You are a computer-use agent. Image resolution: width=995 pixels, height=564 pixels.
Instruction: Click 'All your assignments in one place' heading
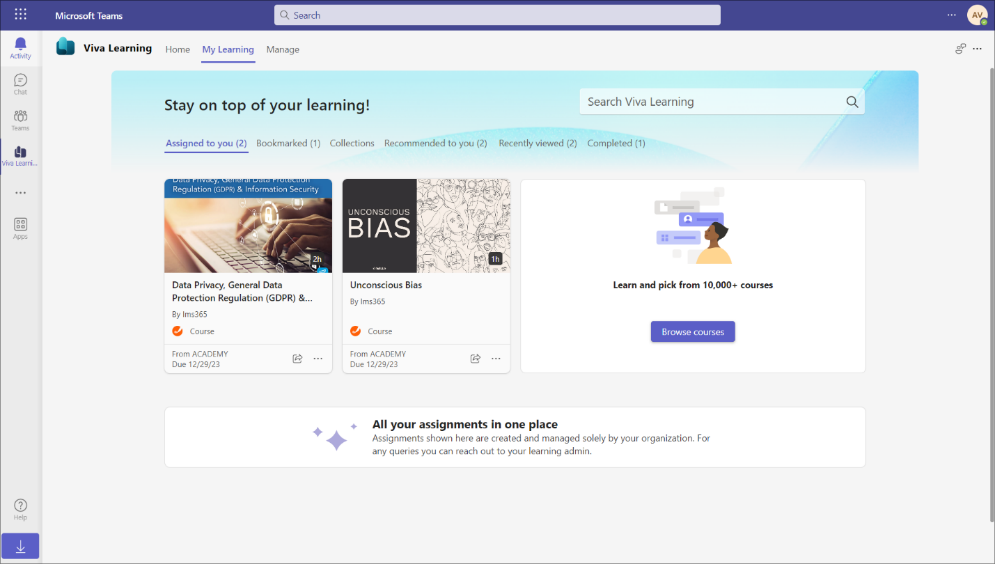[465, 424]
